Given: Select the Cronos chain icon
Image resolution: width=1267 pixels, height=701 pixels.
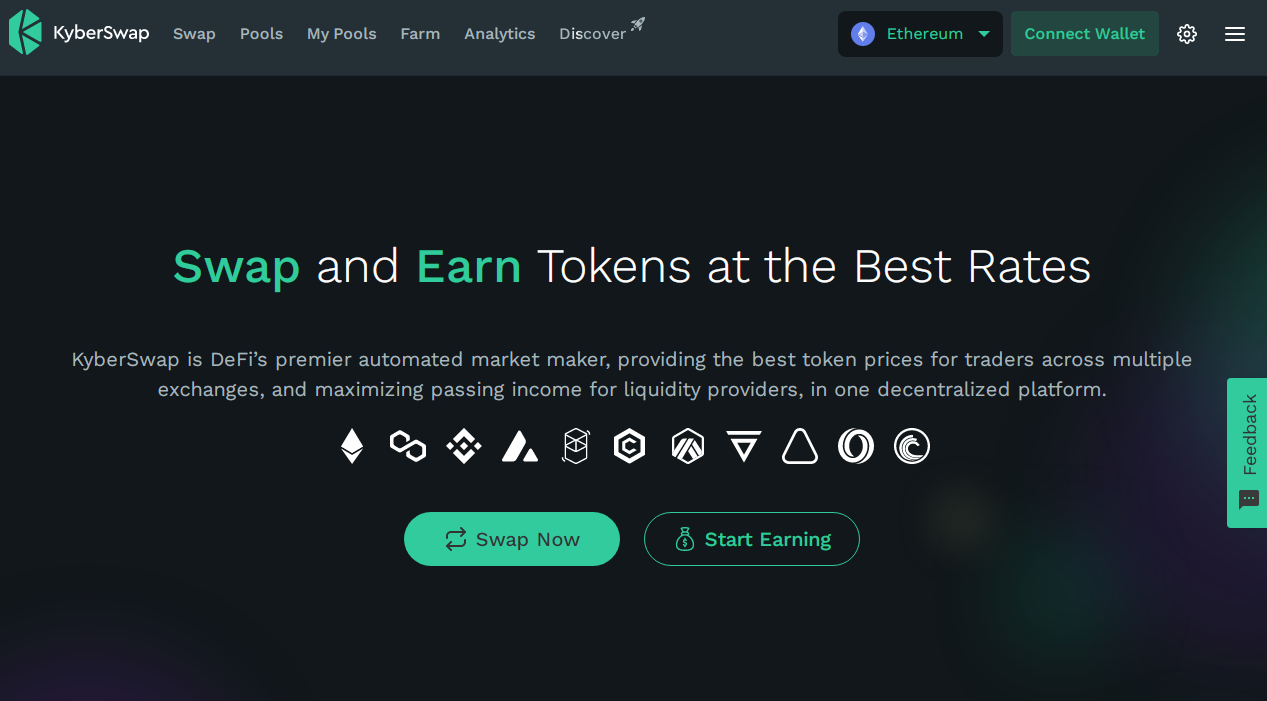Looking at the screenshot, I should click(x=629, y=446).
